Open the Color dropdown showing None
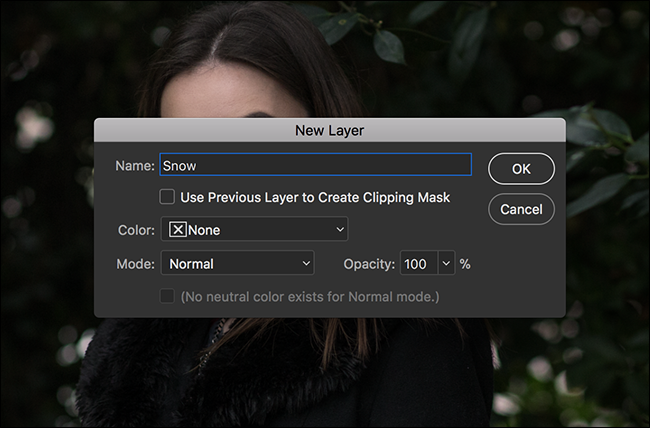This screenshot has height=428, width=650. coord(254,229)
